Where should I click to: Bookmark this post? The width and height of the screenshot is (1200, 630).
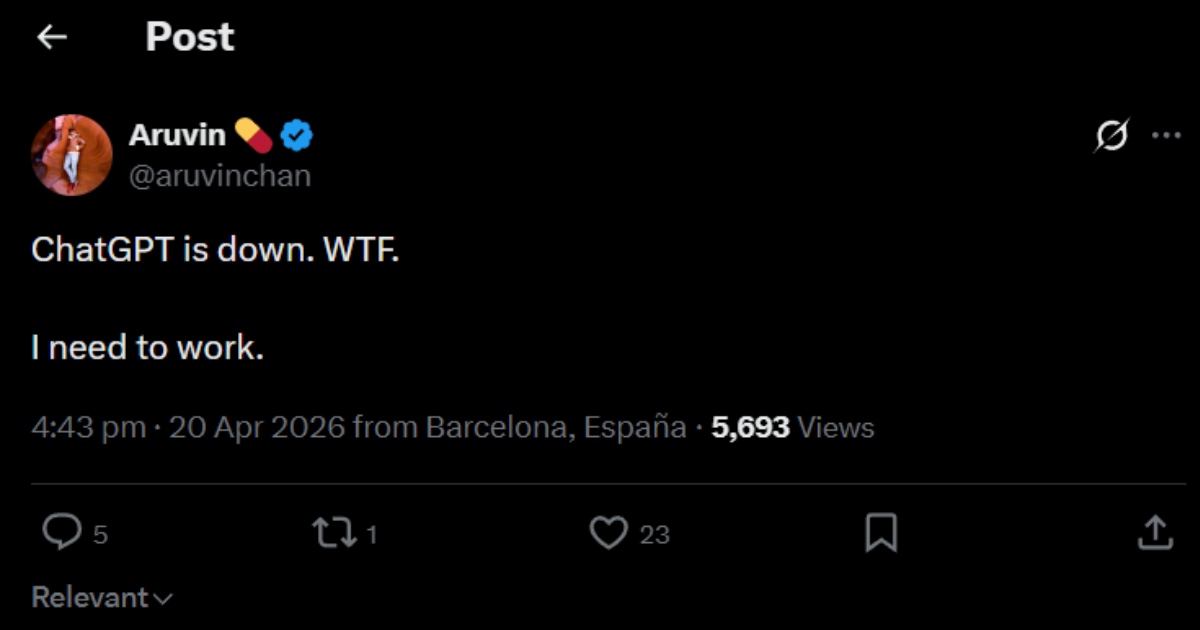coord(880,532)
